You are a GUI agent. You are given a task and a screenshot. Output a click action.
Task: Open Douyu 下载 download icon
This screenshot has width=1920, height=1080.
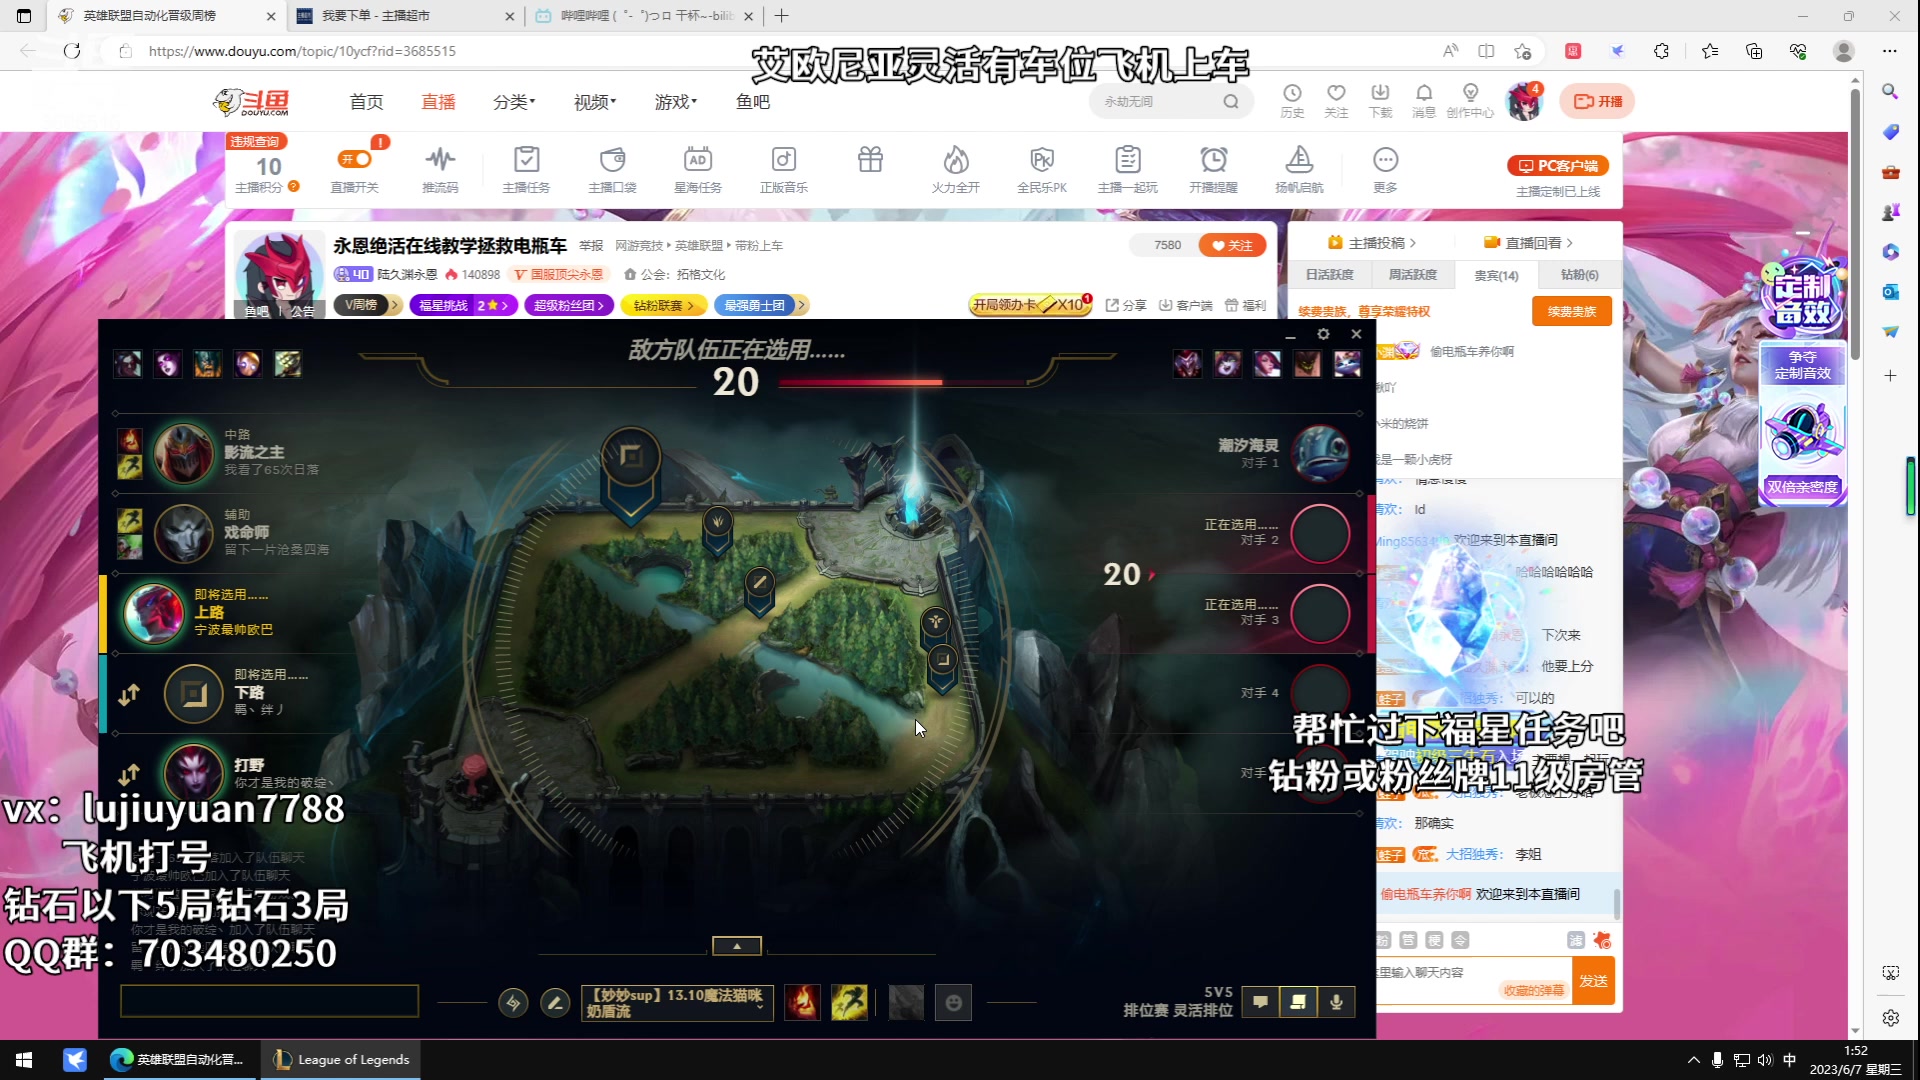click(1380, 101)
